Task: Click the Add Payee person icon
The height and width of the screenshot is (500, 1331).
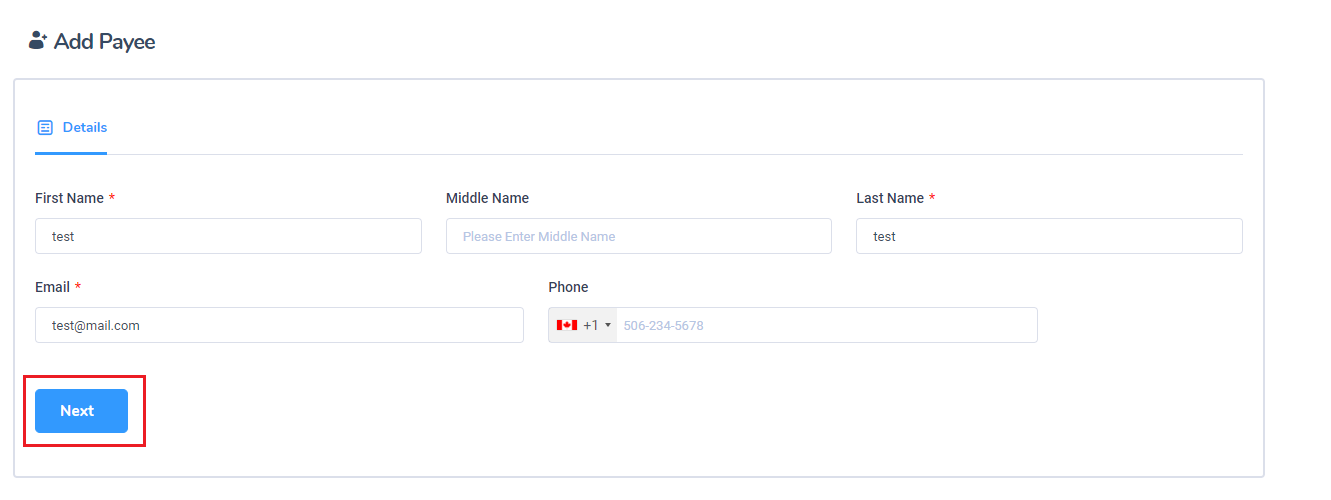Action: (38, 41)
